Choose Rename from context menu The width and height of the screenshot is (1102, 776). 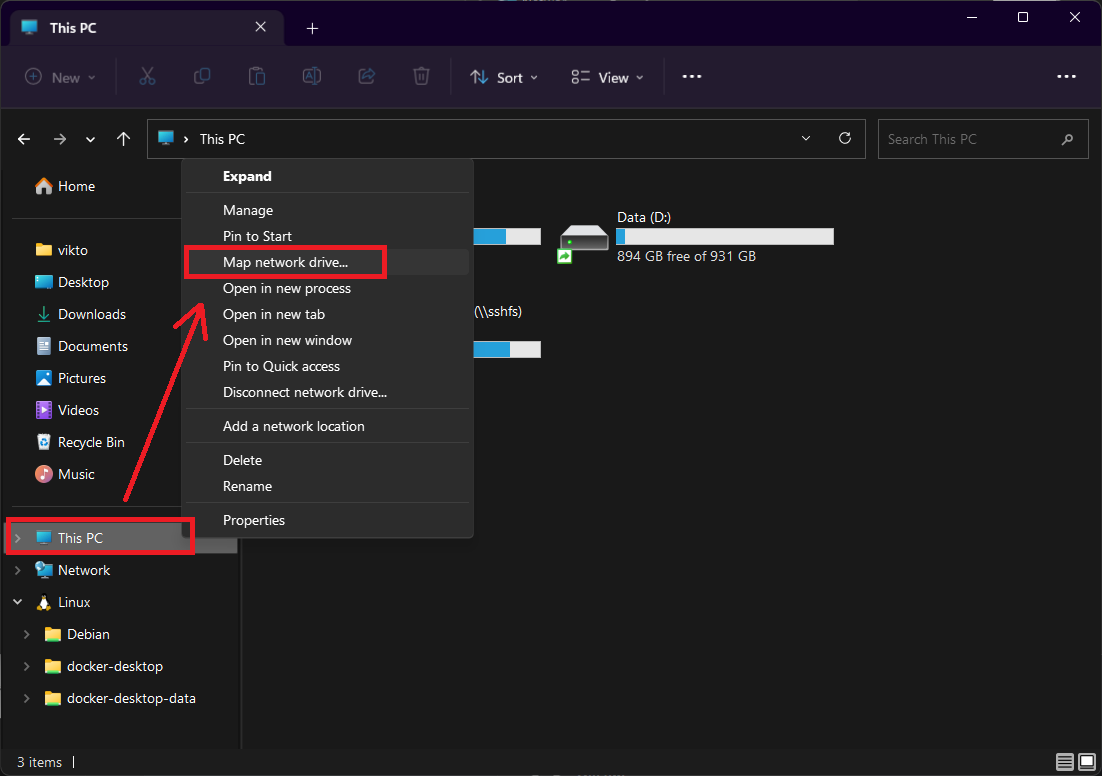[x=328, y=486]
